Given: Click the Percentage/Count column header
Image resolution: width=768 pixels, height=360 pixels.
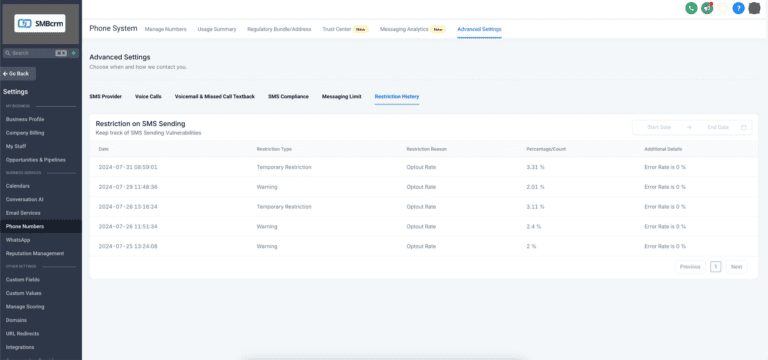Looking at the screenshot, I should click(x=546, y=149).
